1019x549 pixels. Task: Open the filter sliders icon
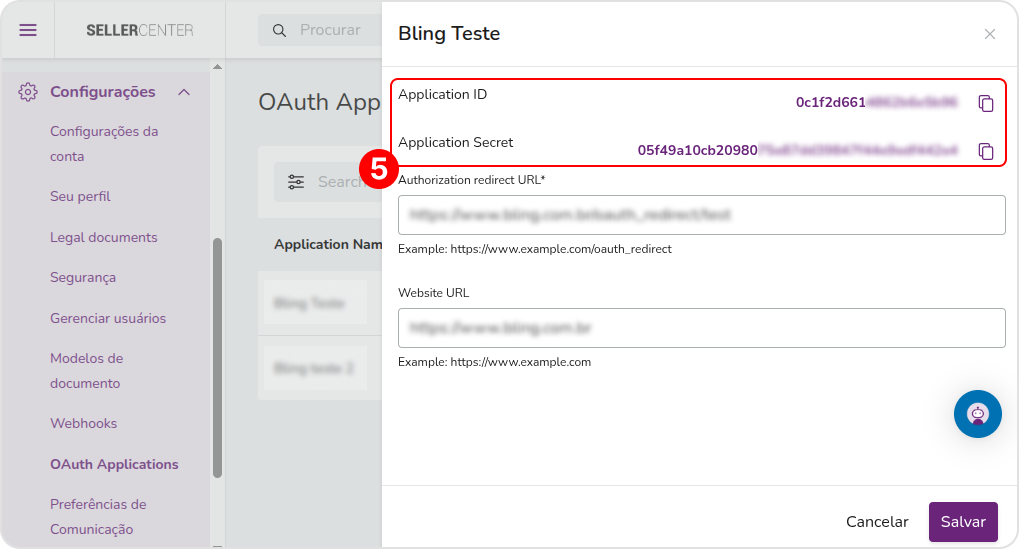[x=296, y=182]
